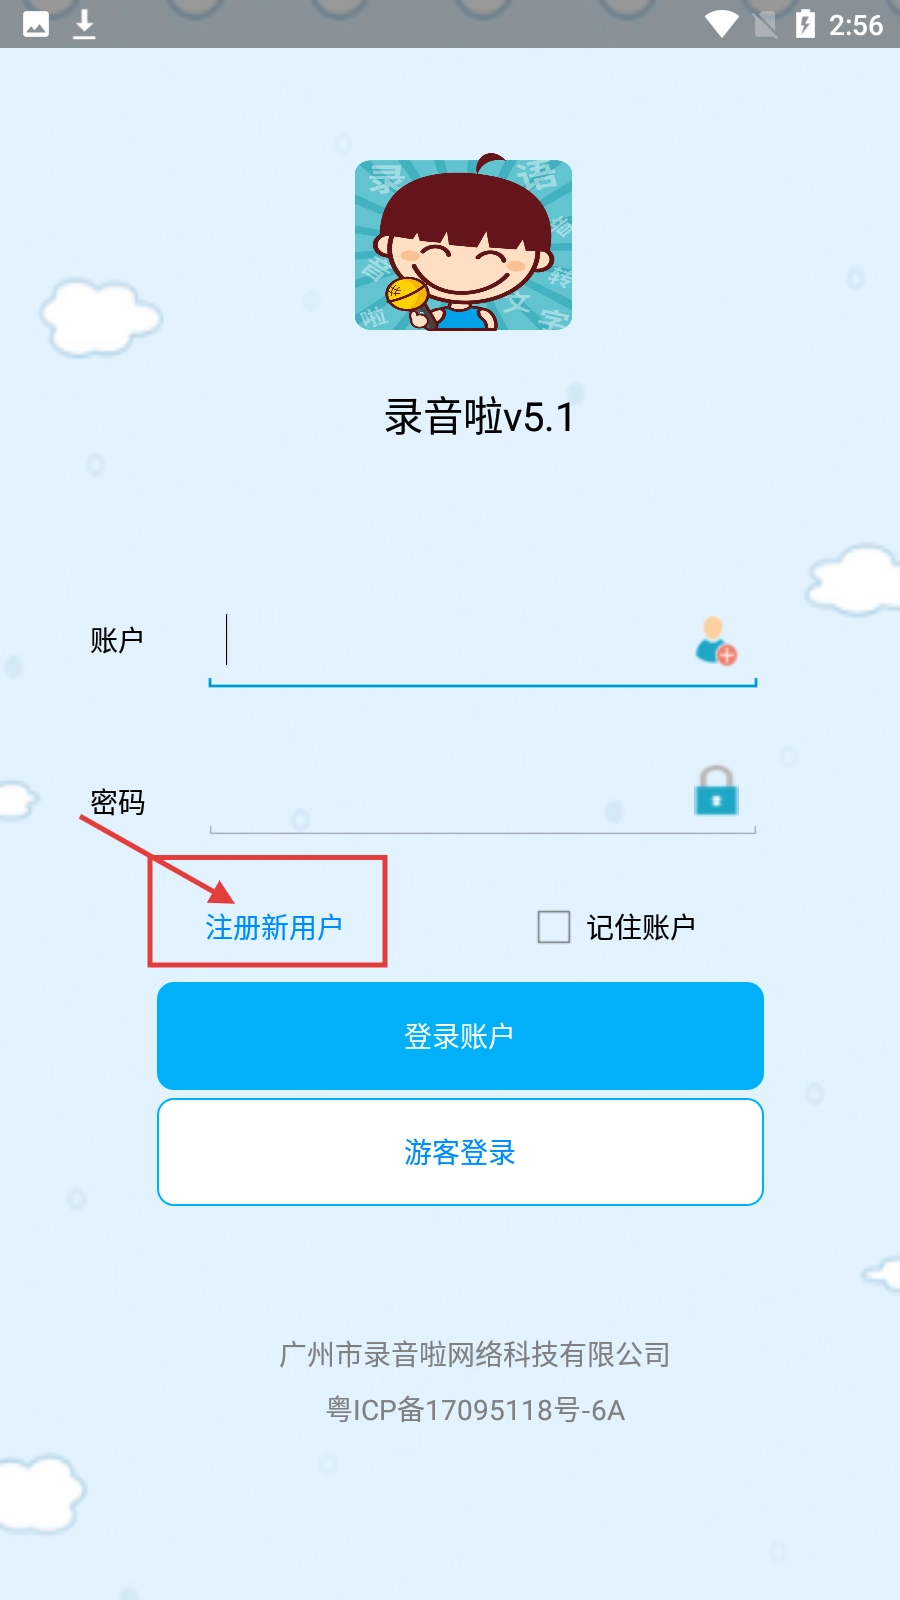Tap the lock icon in password field

pos(716,791)
